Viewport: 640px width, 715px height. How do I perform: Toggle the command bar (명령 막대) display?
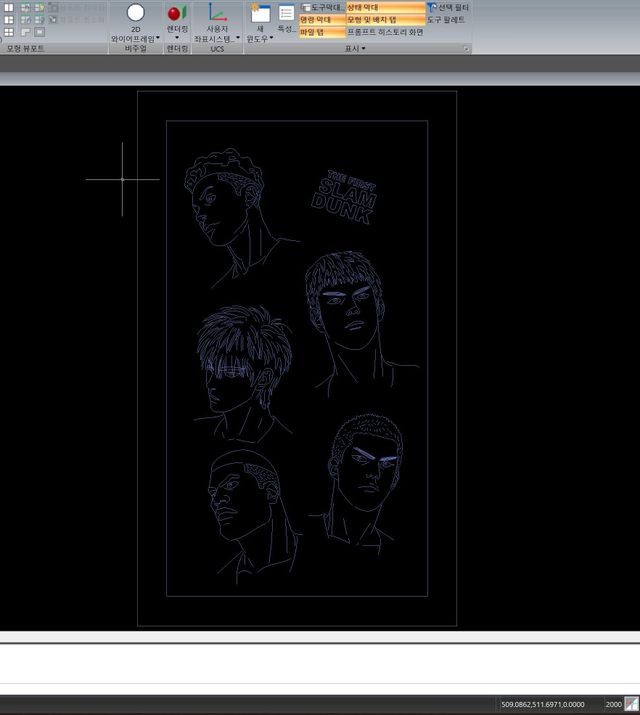pos(321,20)
